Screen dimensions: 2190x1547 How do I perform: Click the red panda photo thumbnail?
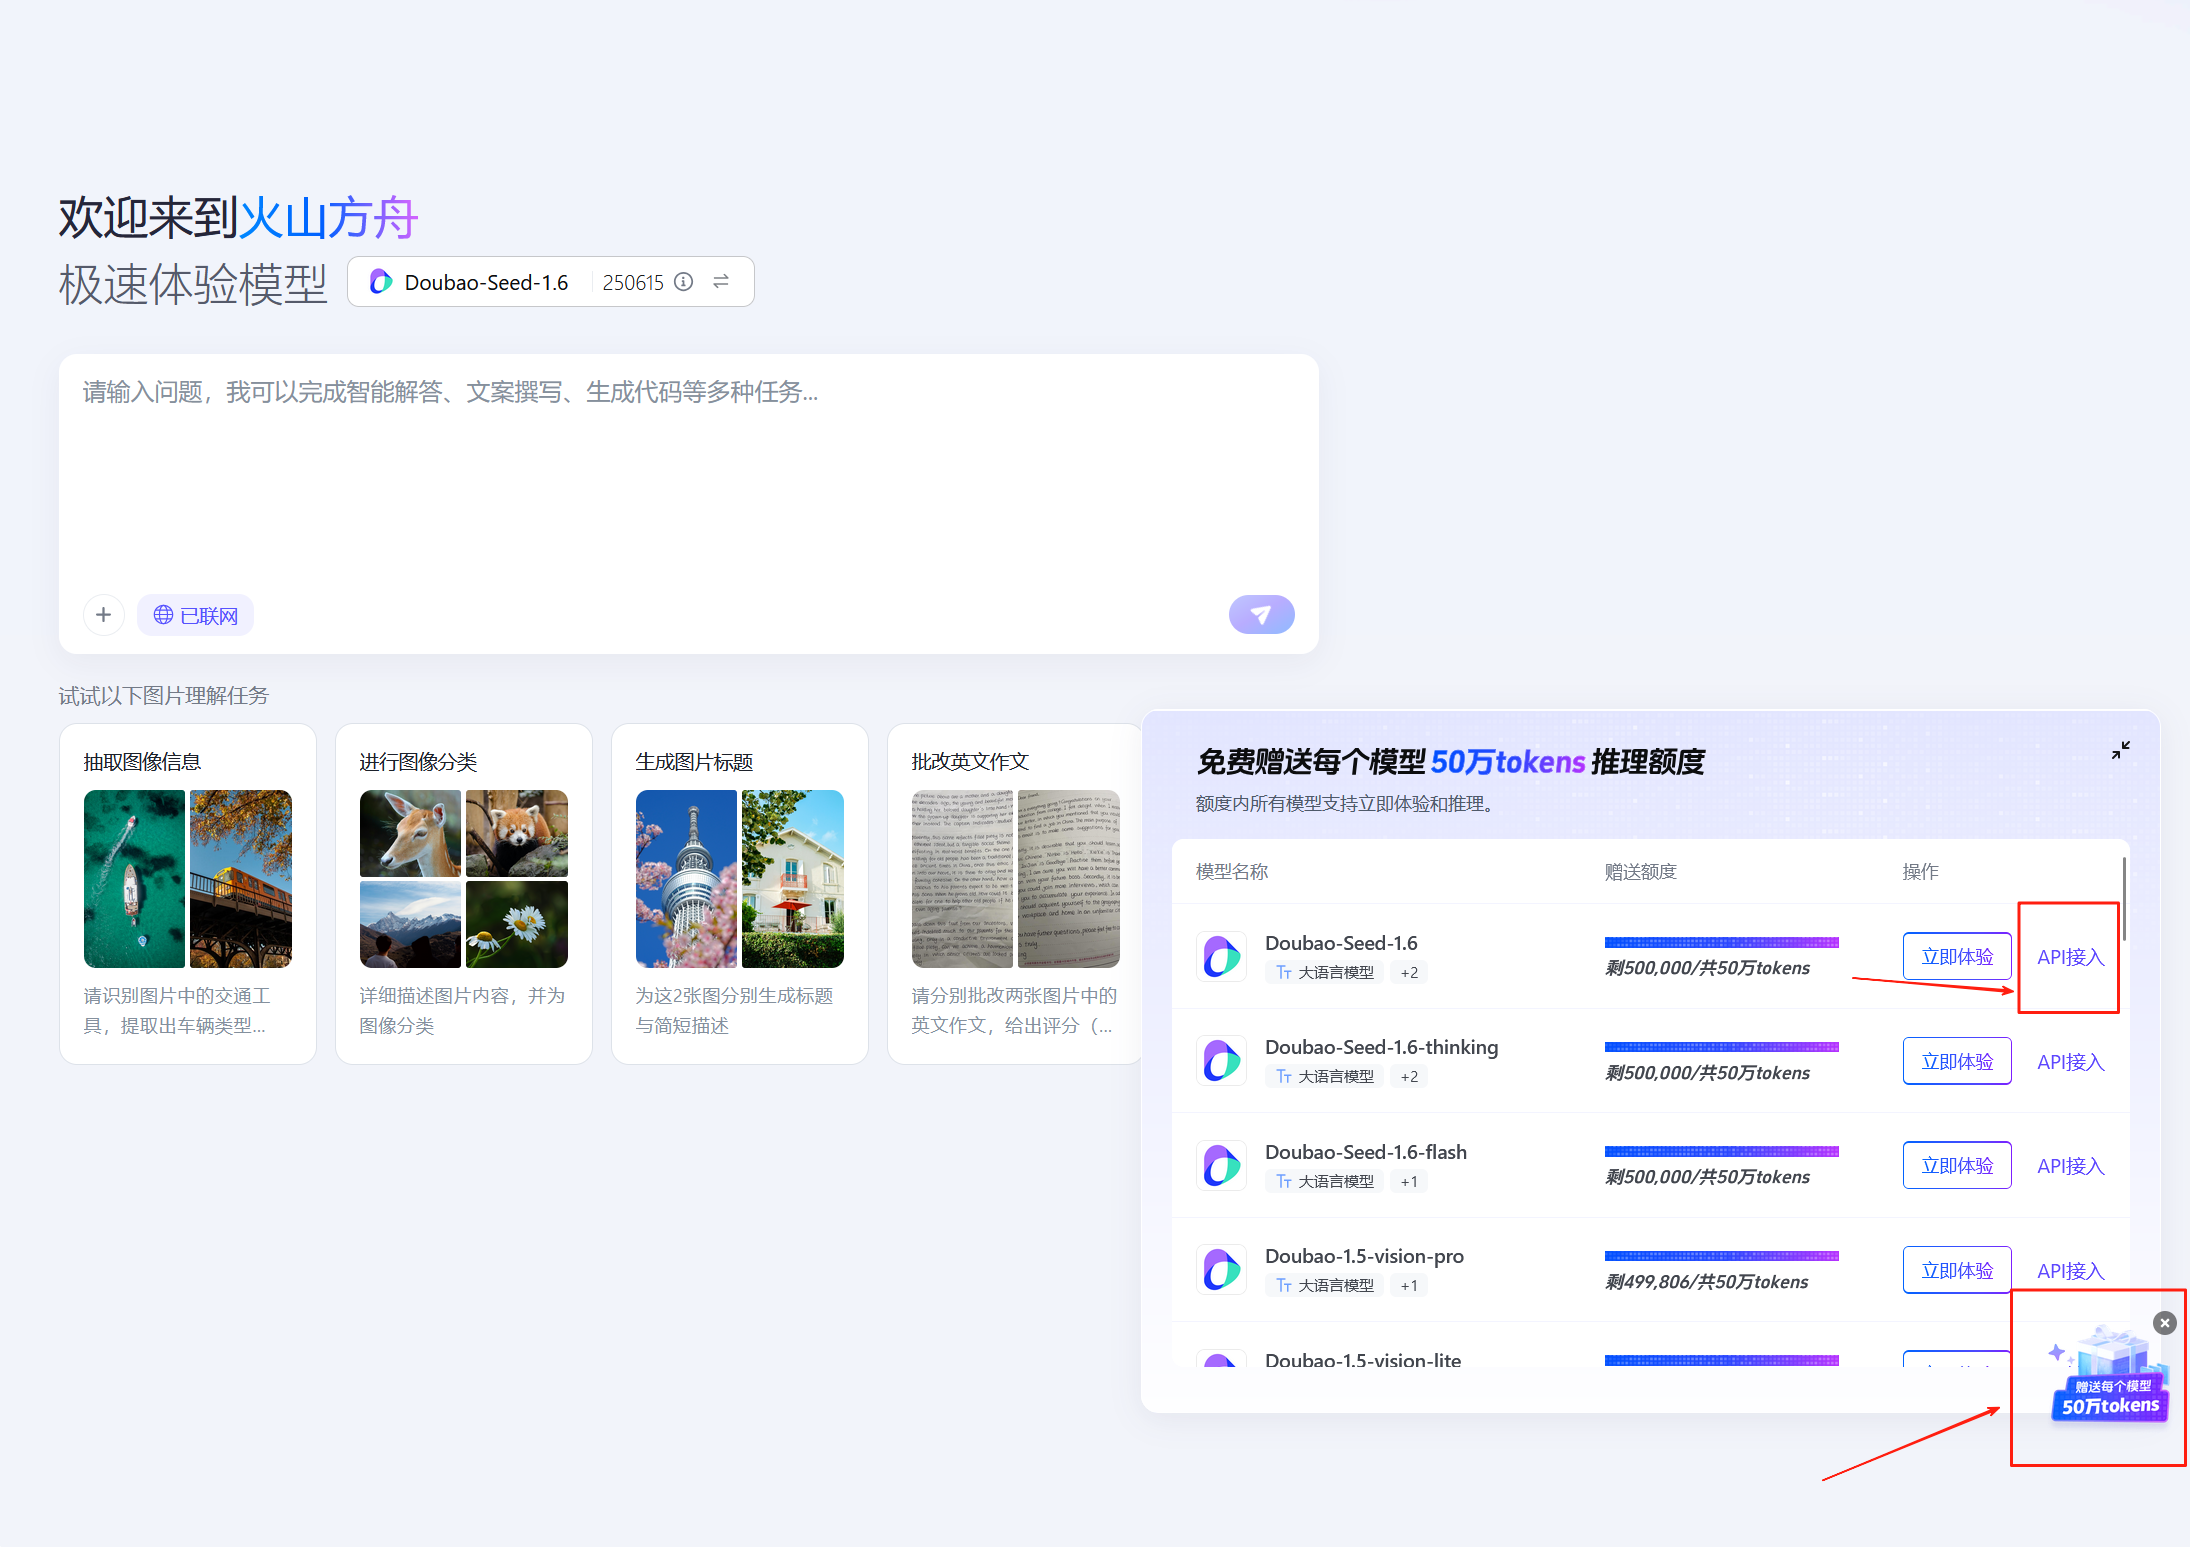(517, 833)
